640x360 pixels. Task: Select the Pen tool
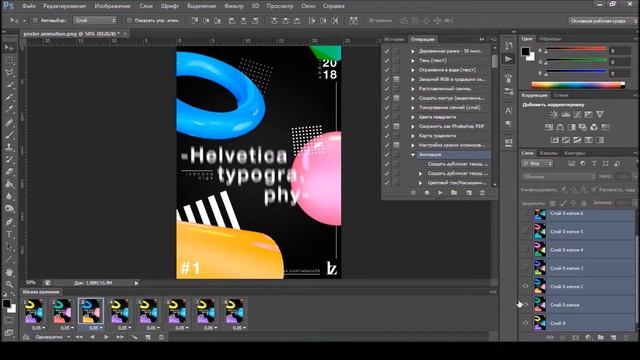click(9, 222)
